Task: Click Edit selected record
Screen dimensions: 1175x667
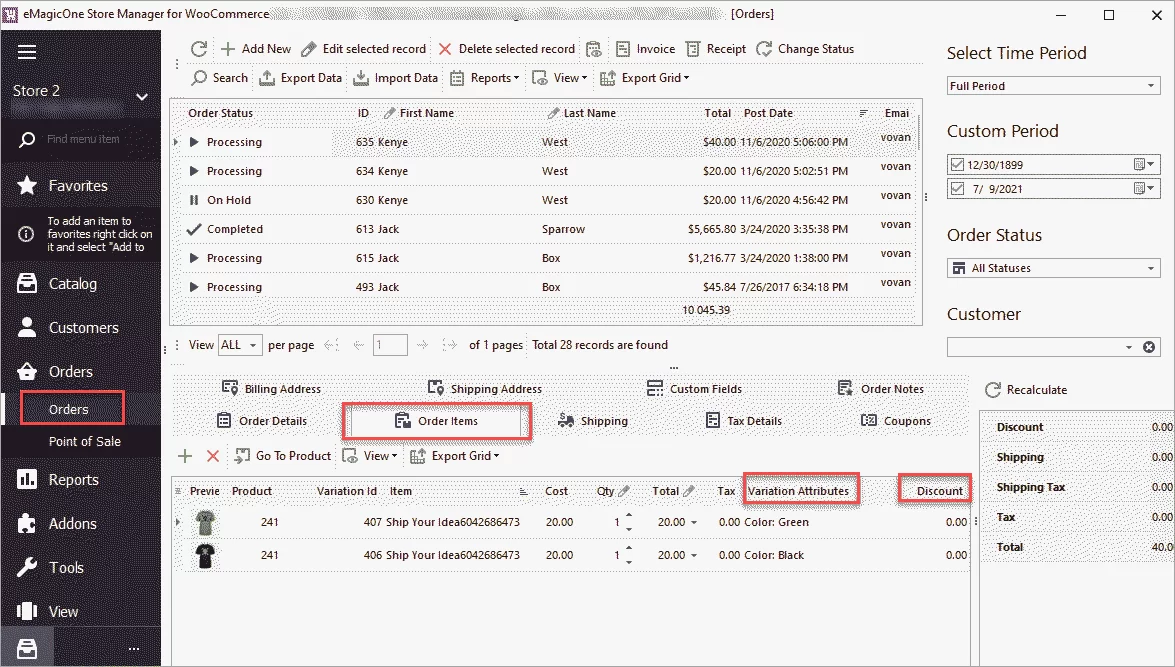Action: coord(363,48)
